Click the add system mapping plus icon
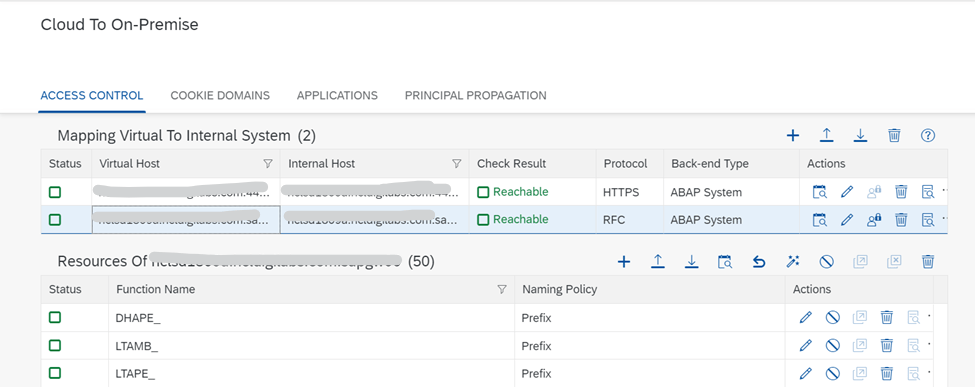This screenshot has height=387, width=975. [x=793, y=136]
